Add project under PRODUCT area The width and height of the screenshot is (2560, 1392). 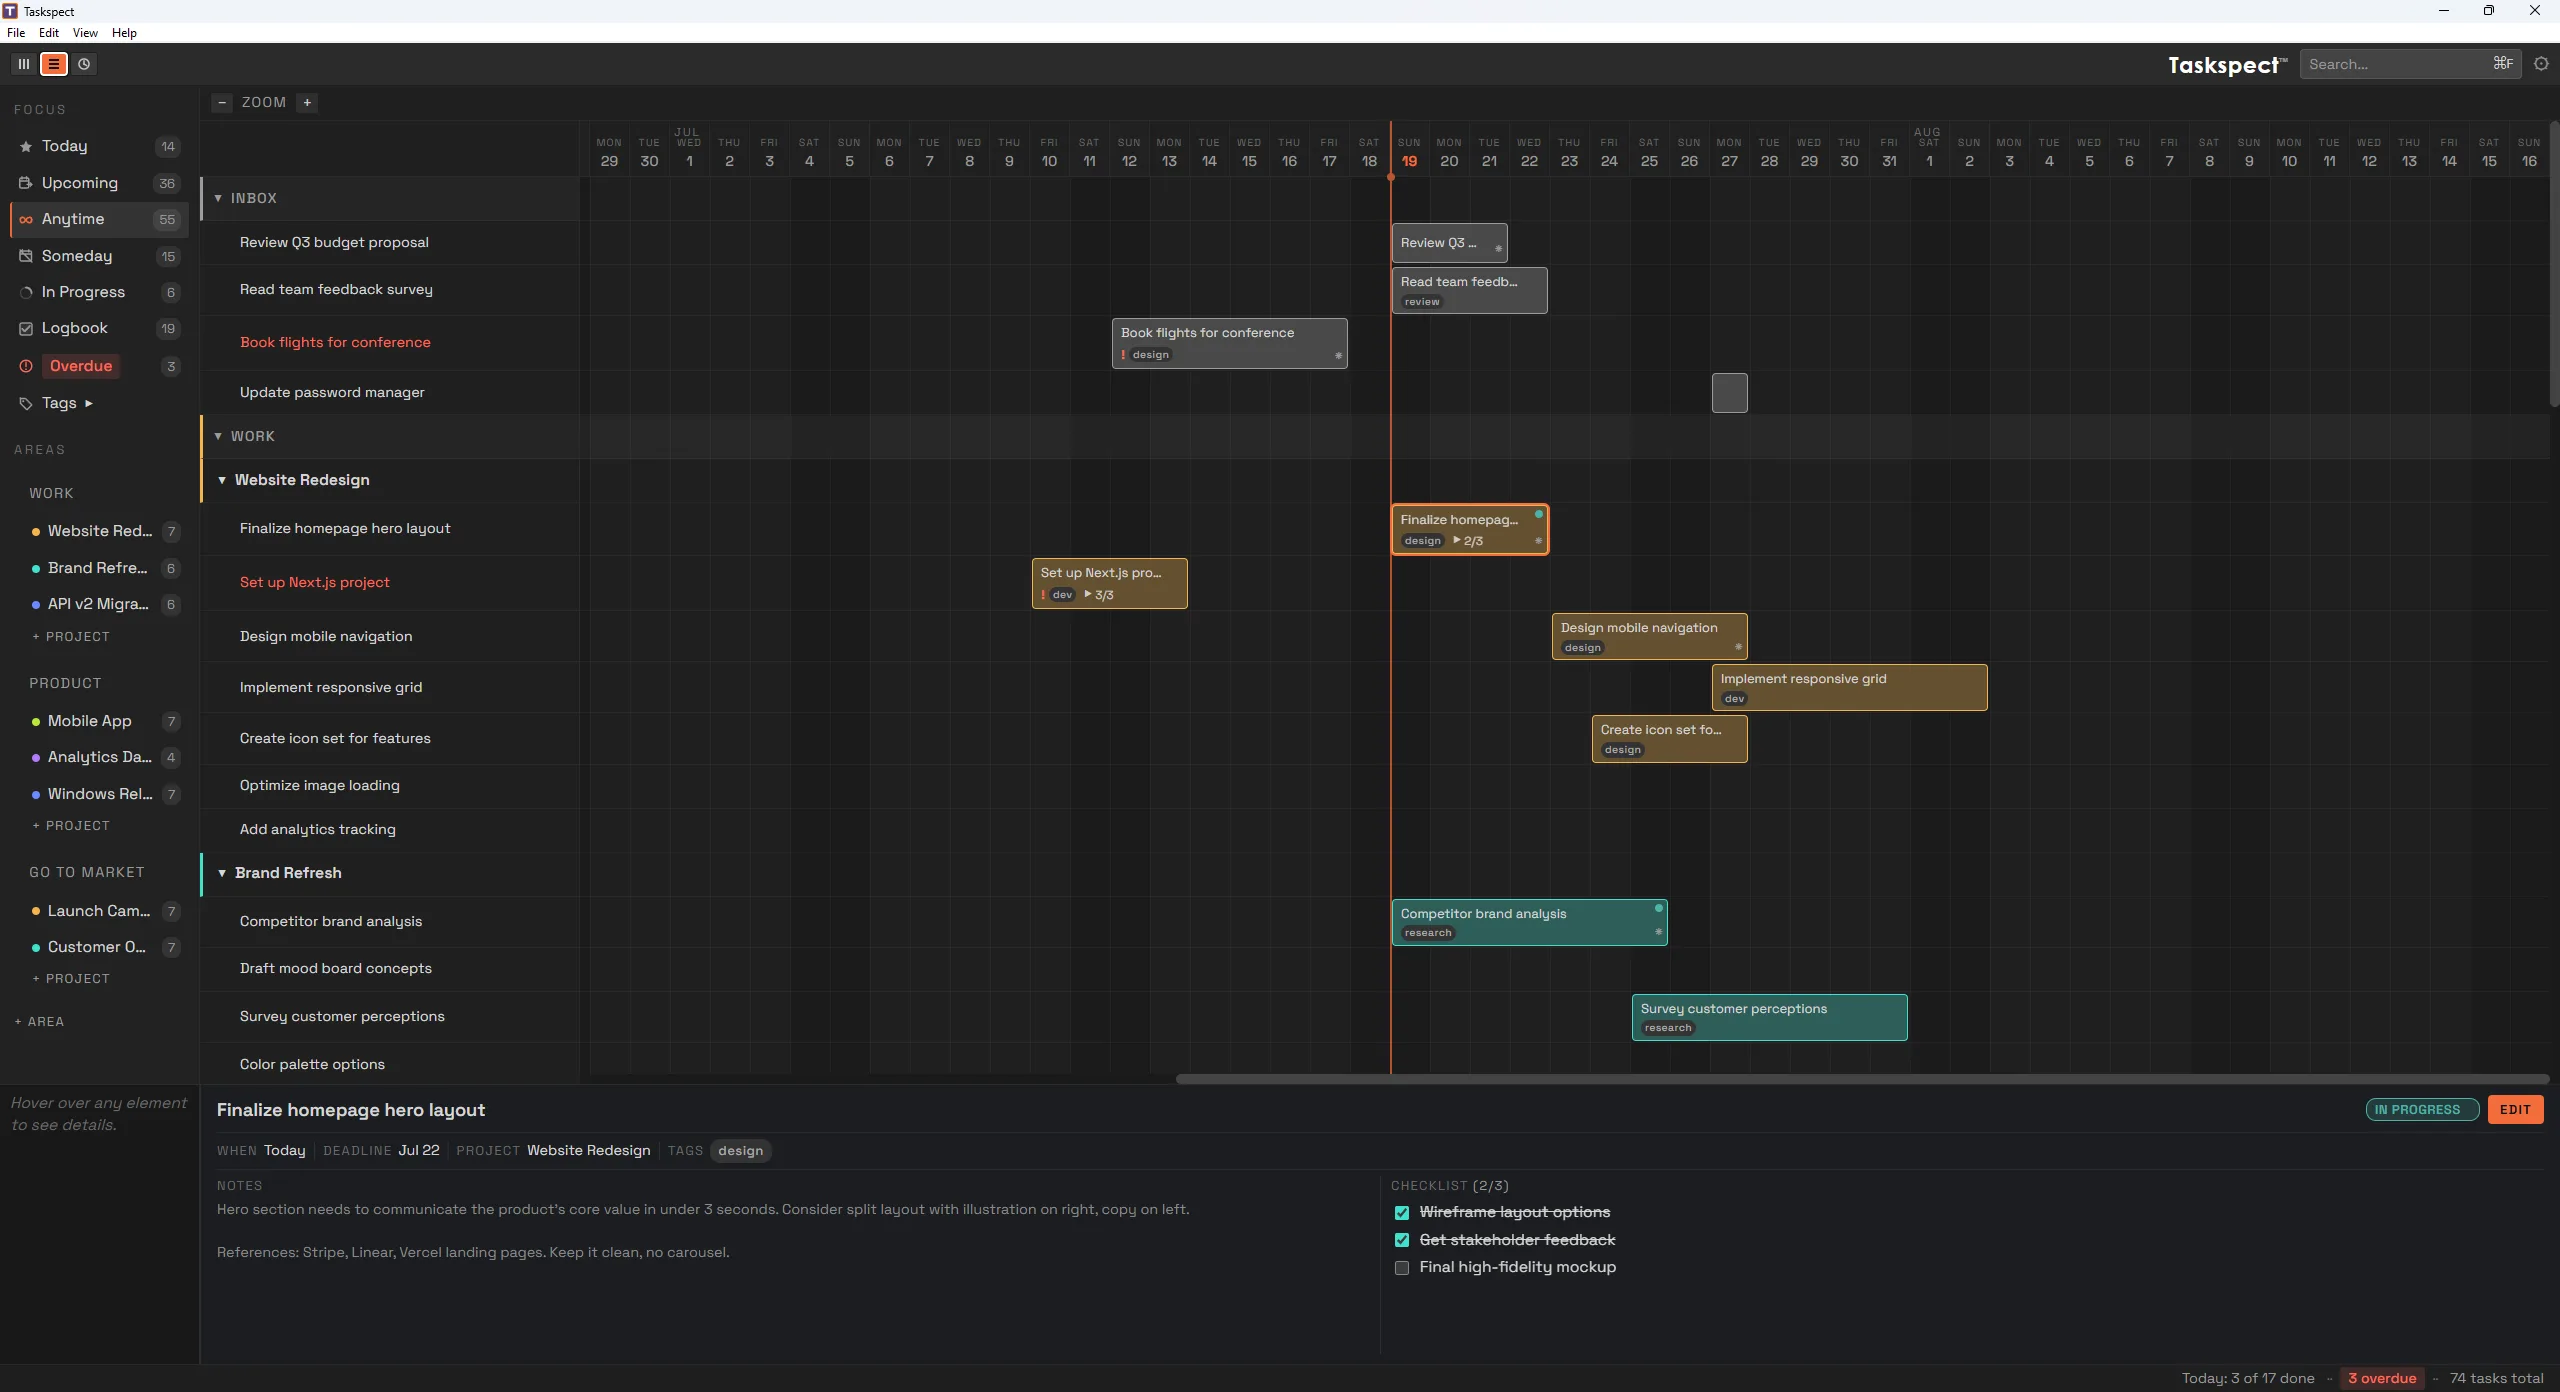coord(71,826)
